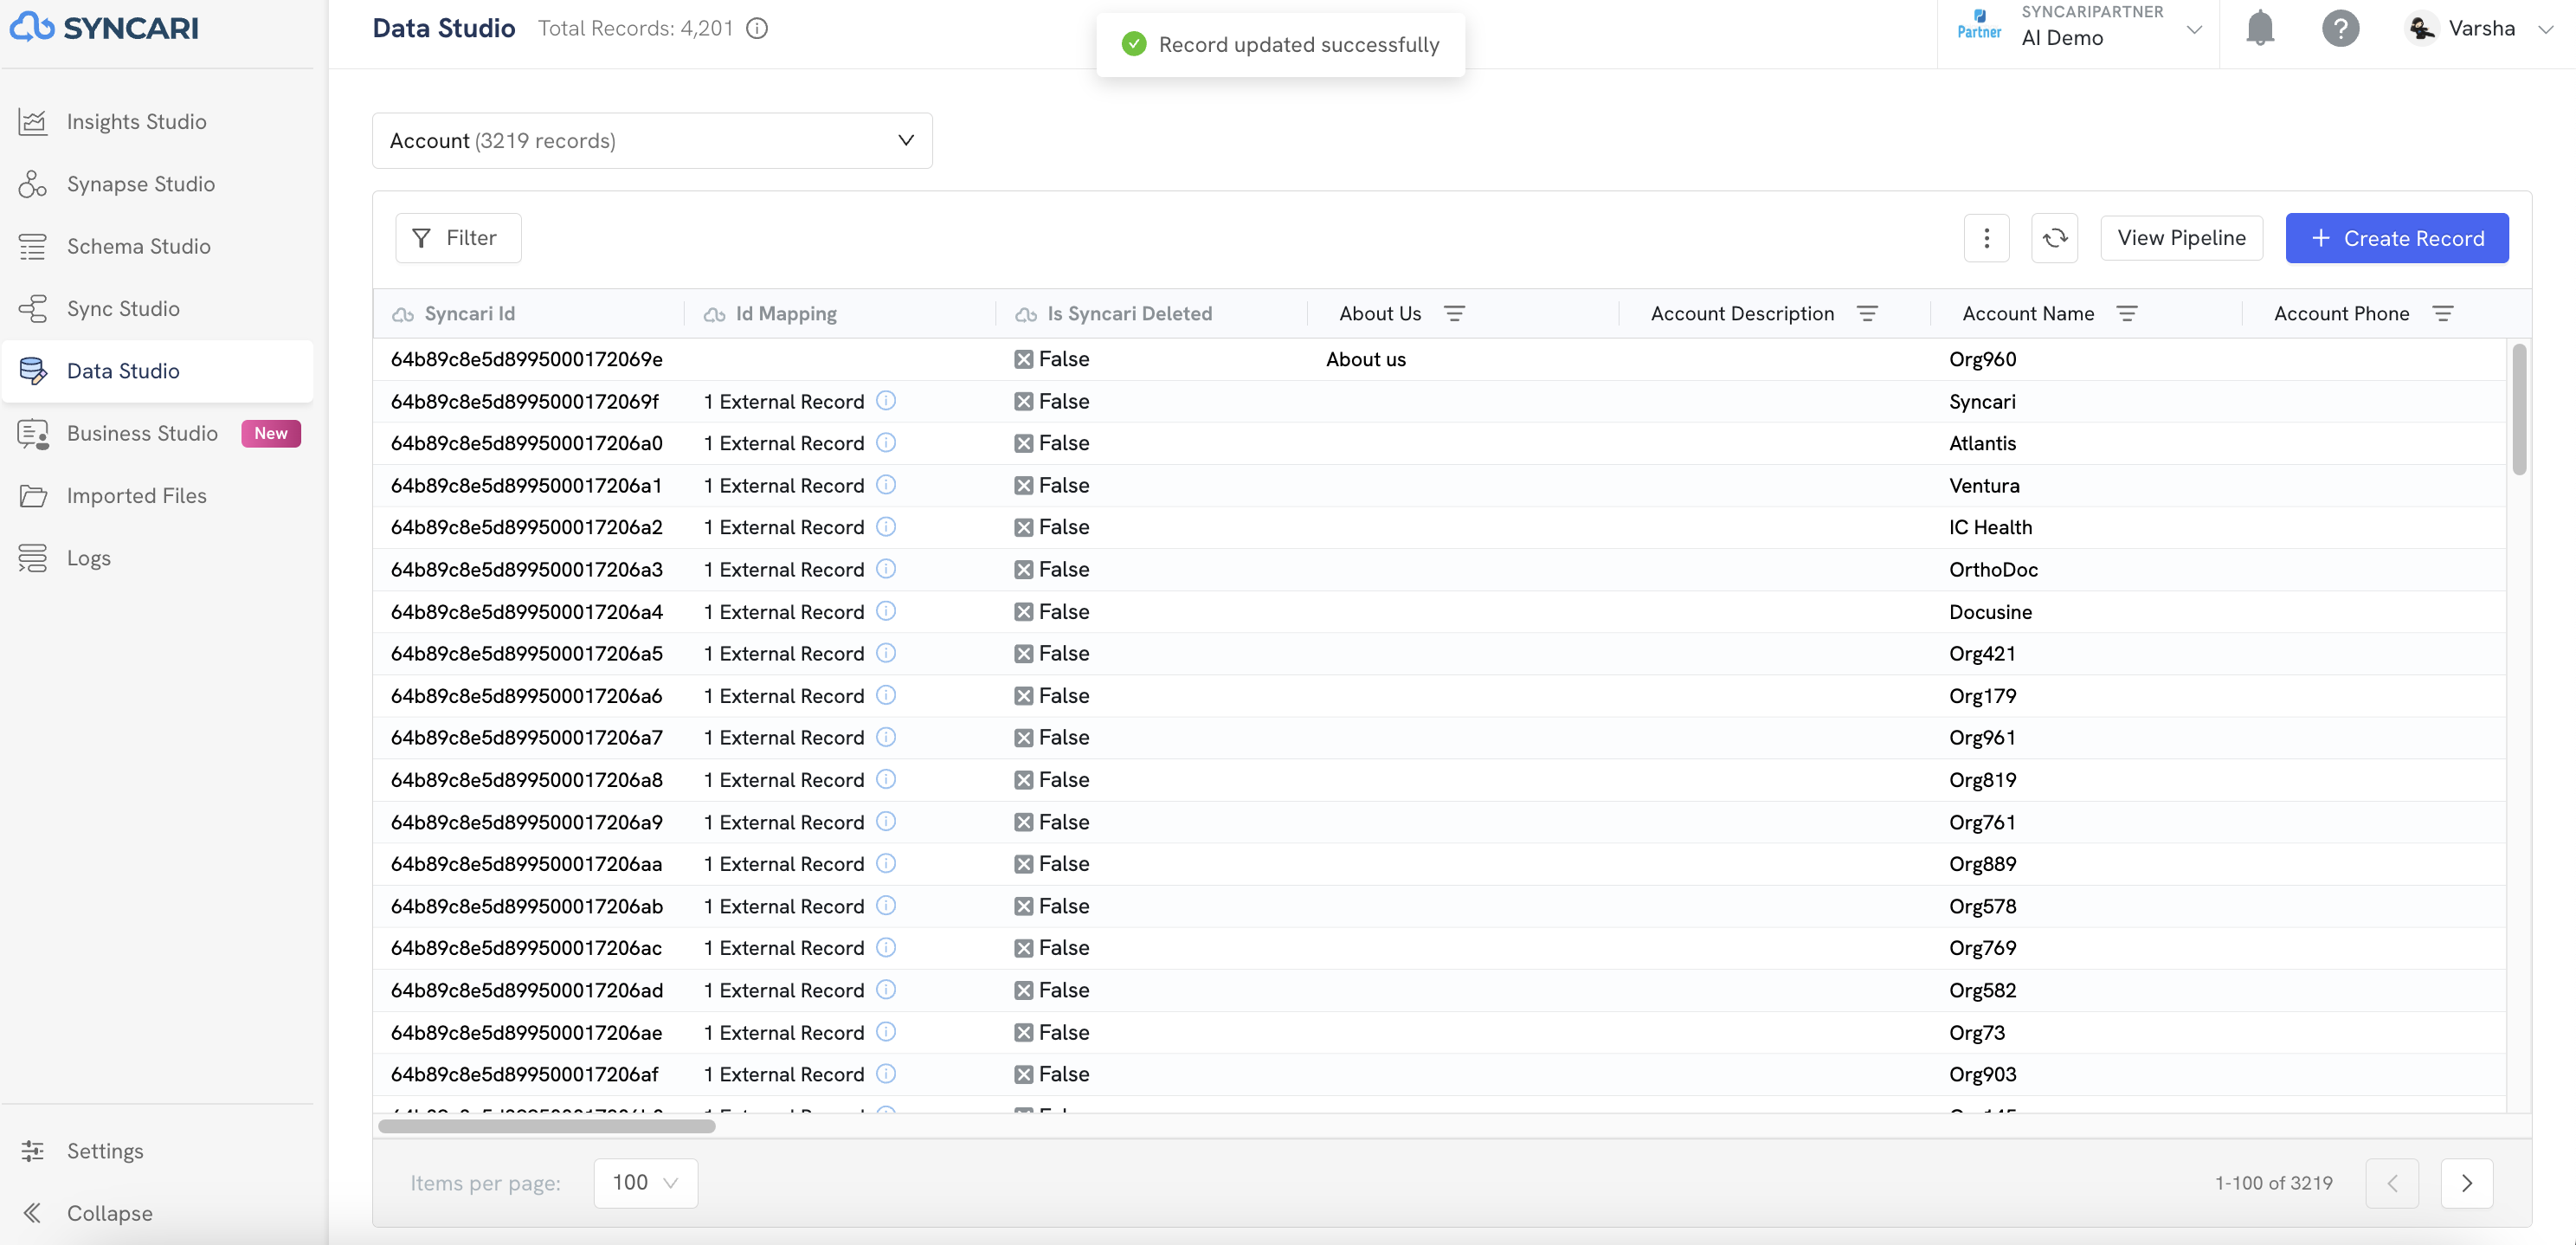Toggle False checkbox in Atlantis row
Viewport: 2576px width, 1245px height.
(1023, 443)
